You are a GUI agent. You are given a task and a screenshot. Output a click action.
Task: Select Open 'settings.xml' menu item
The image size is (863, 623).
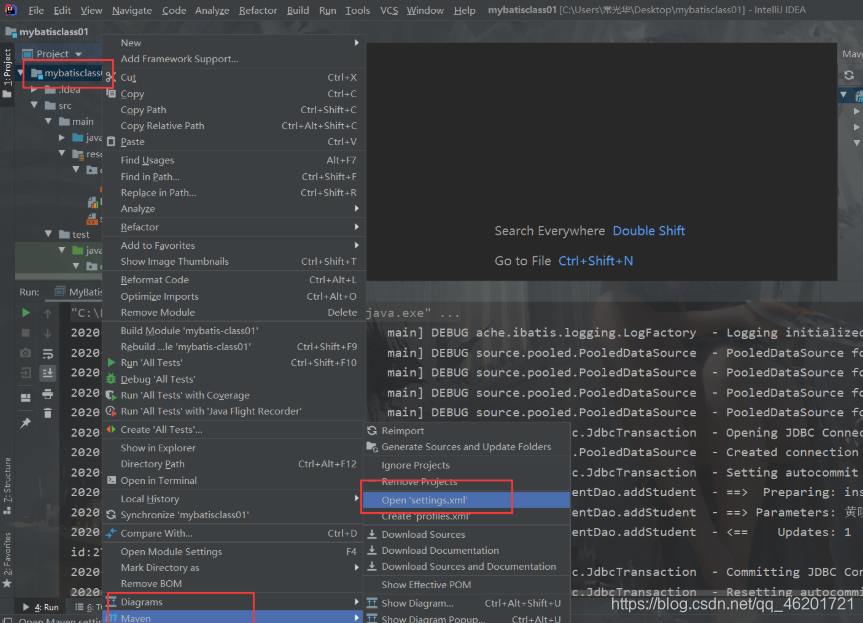466,500
